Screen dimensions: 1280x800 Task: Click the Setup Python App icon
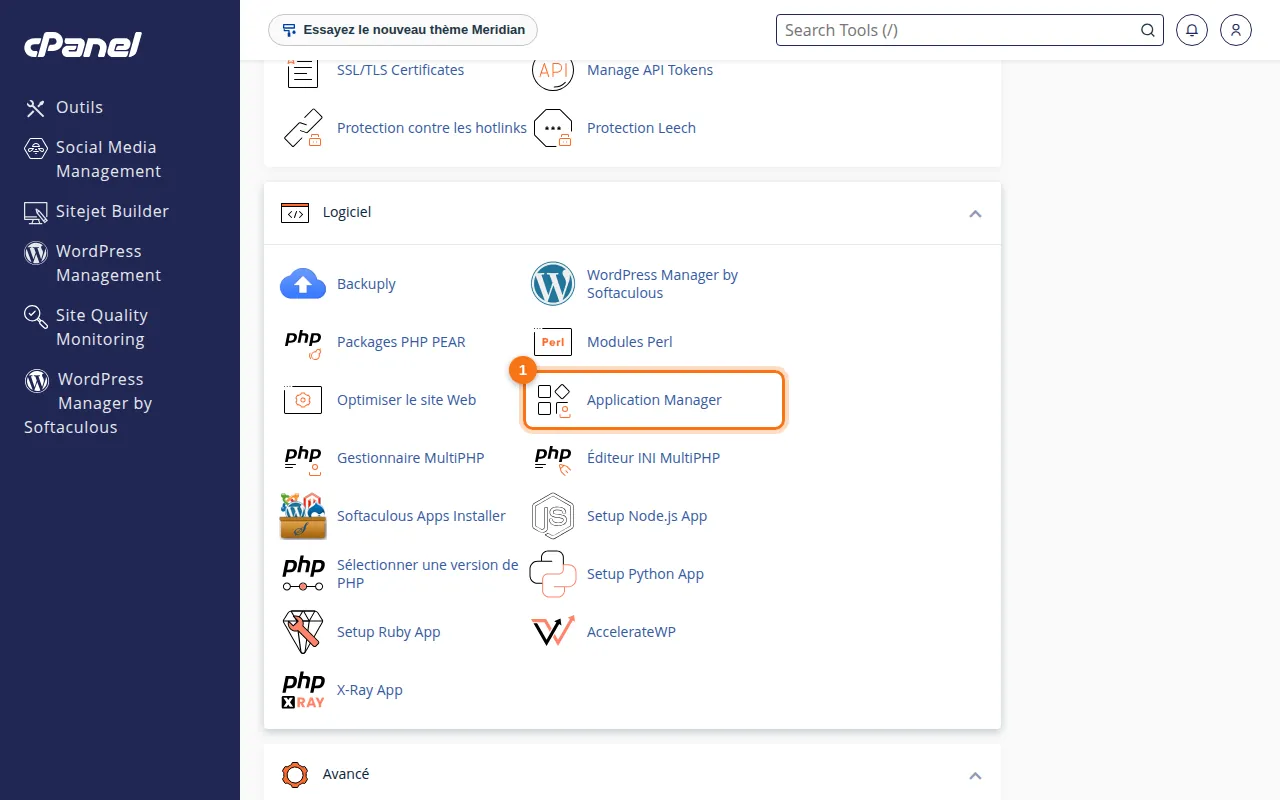point(553,574)
